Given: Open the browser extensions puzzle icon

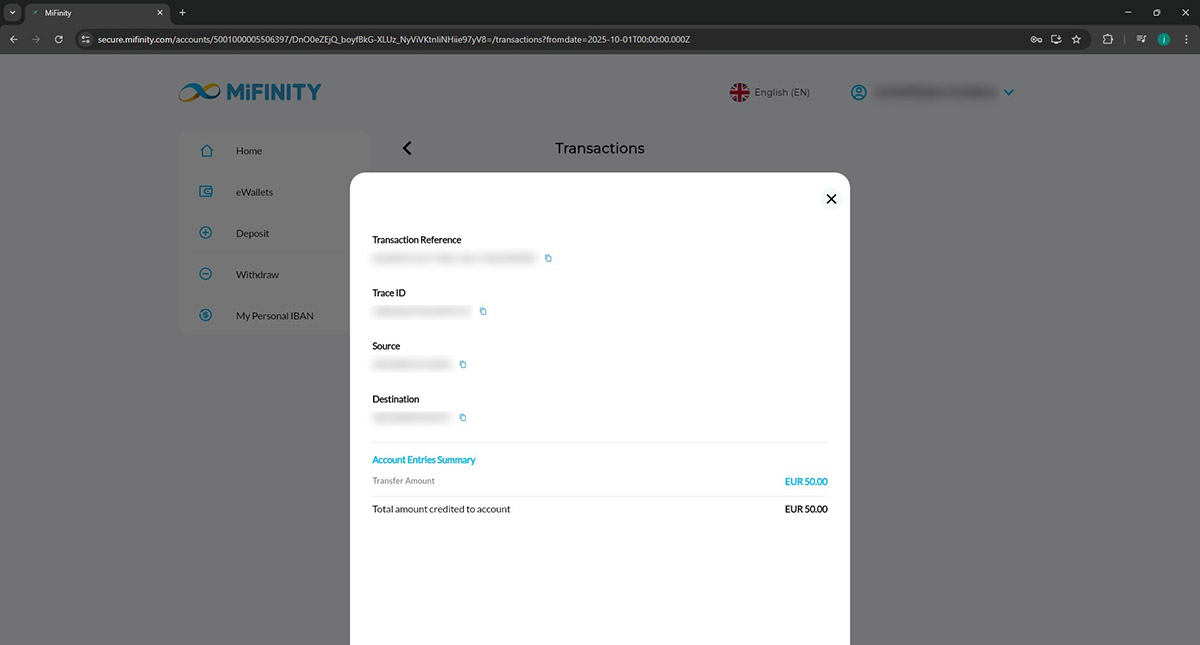Looking at the screenshot, I should point(1108,39).
